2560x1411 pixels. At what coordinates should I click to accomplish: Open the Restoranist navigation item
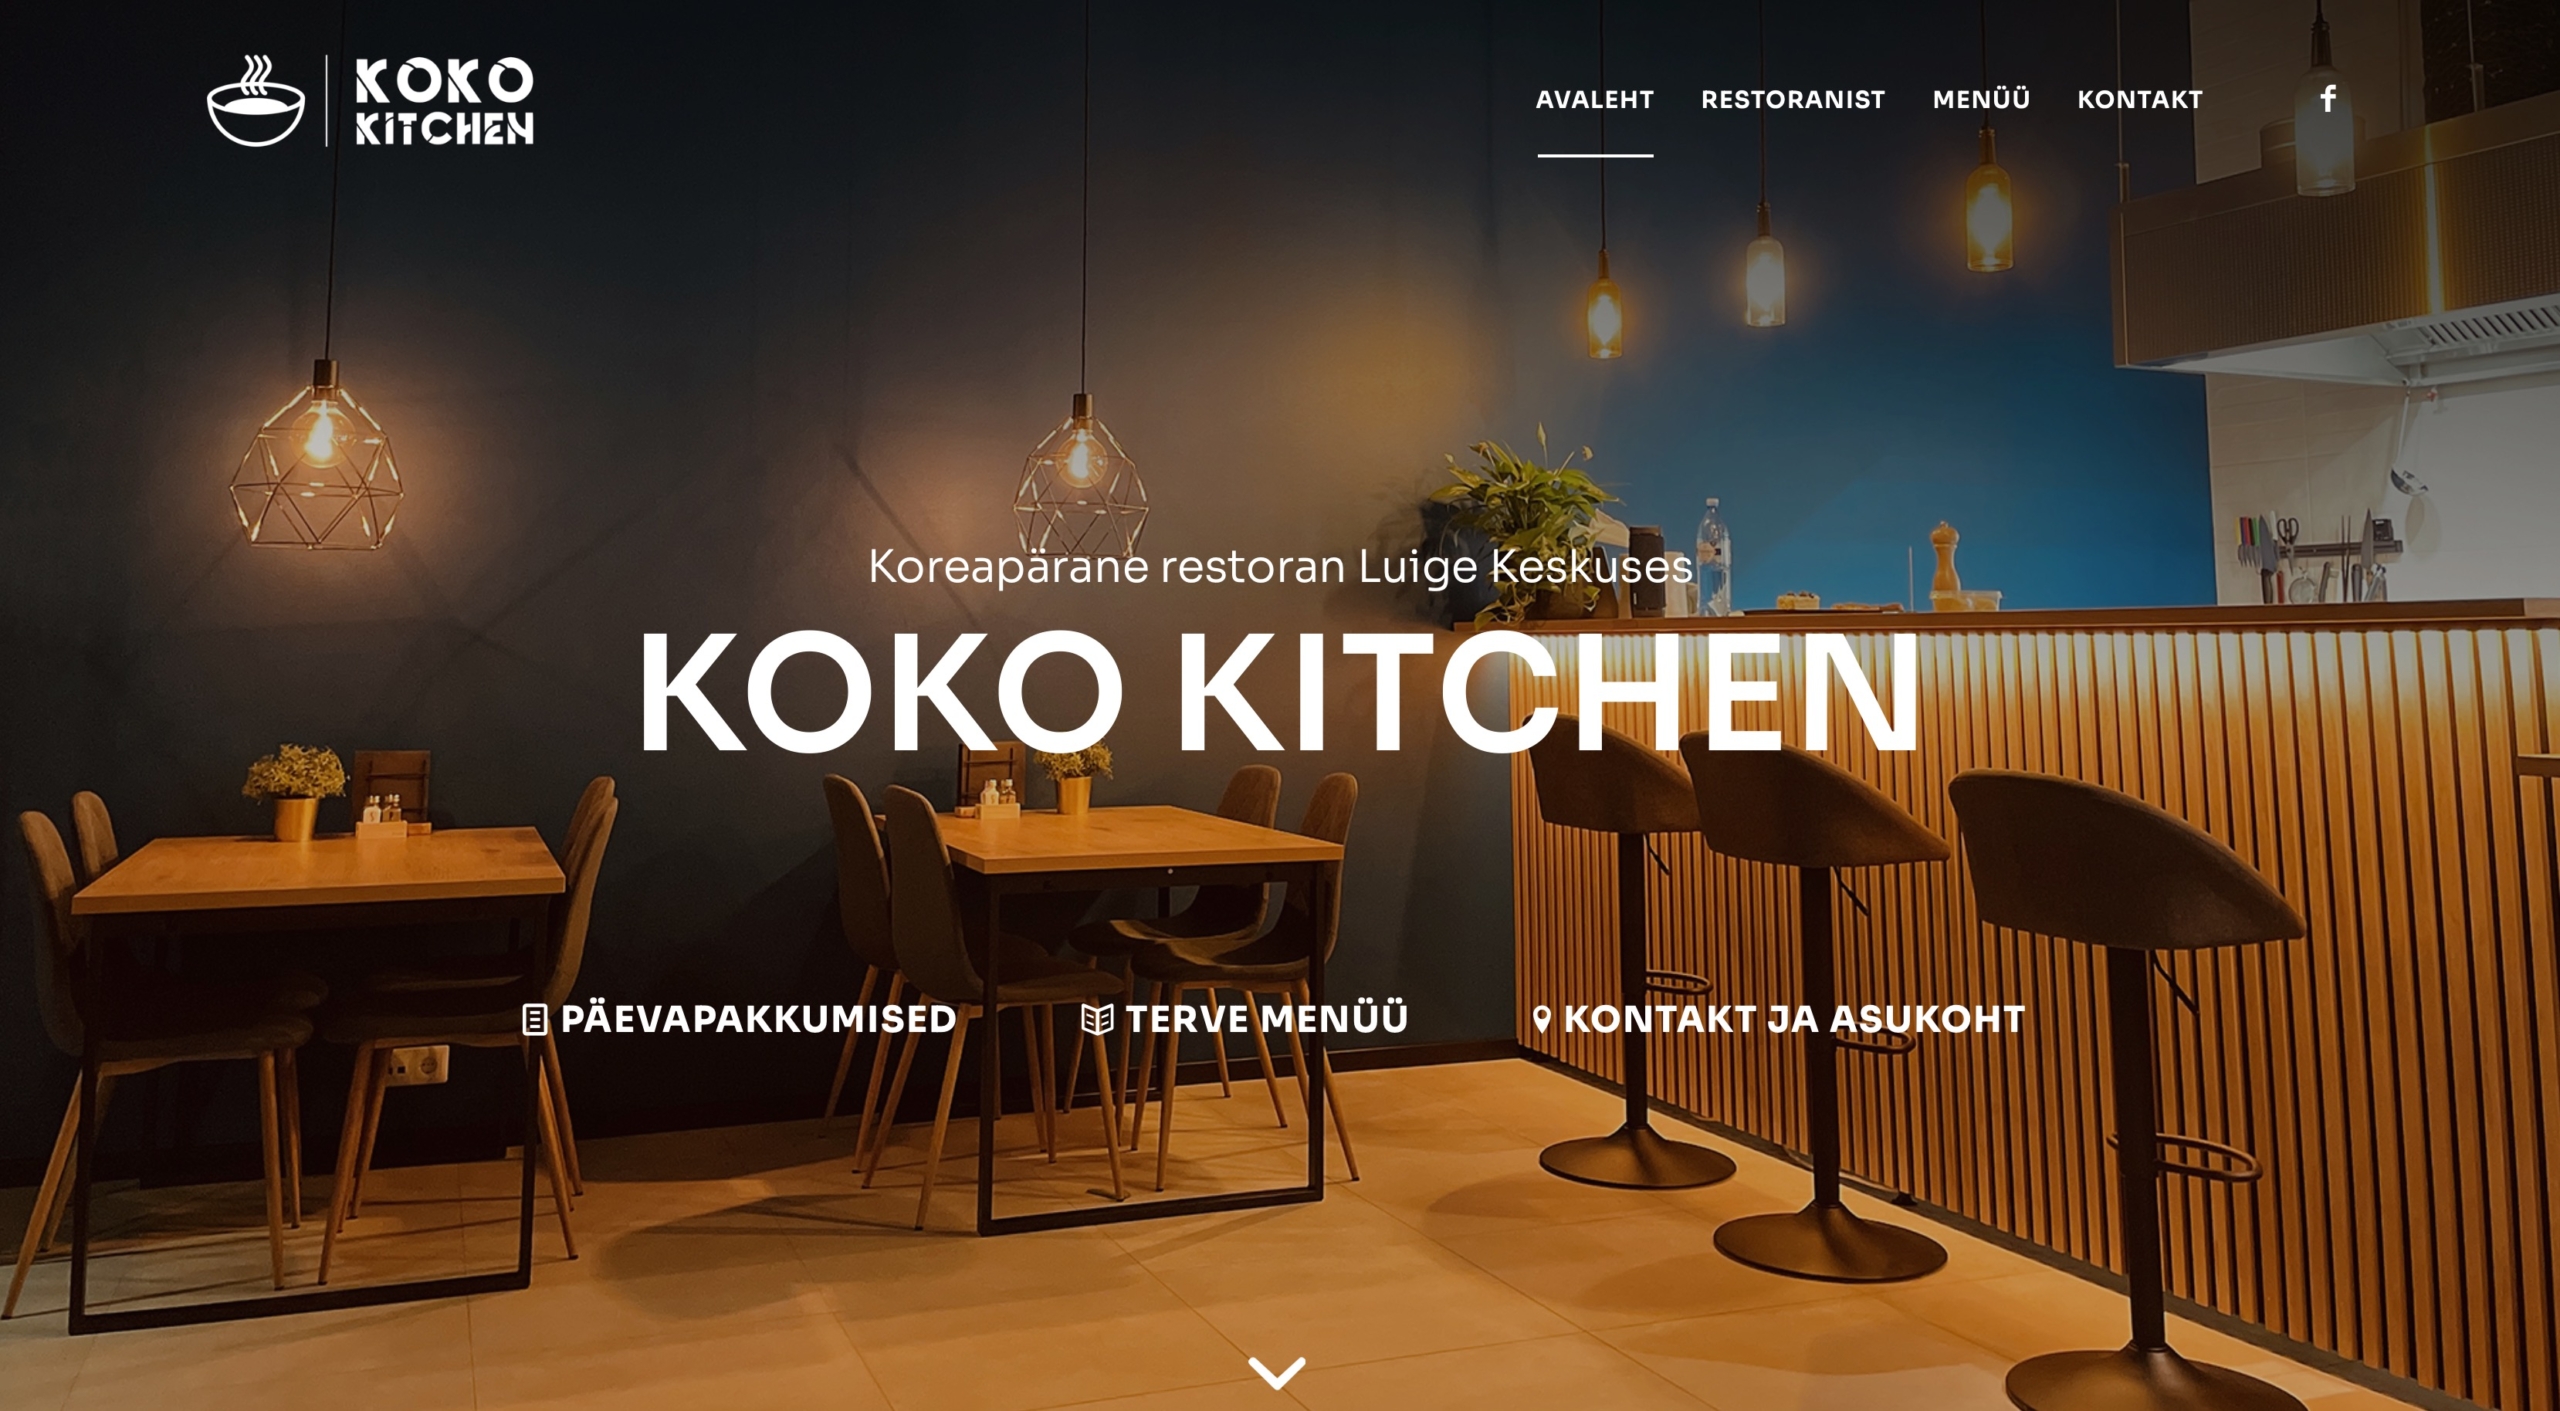[x=1793, y=99]
